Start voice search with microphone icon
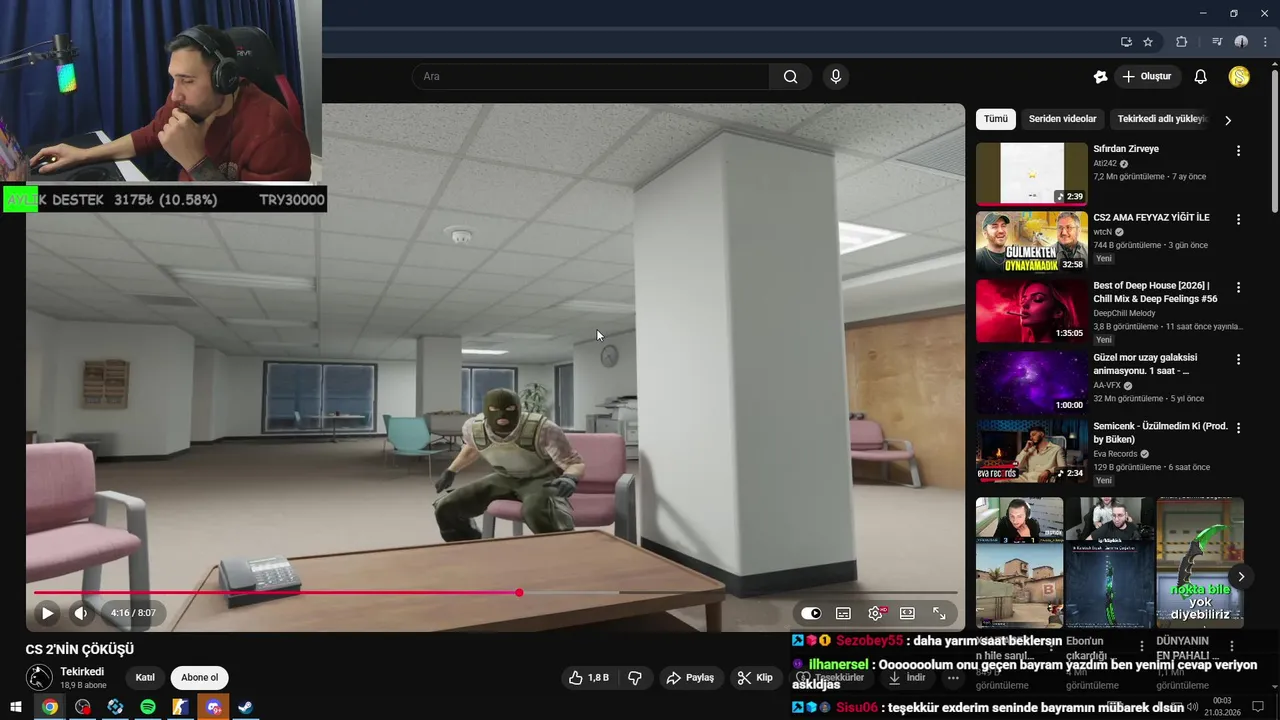The height and width of the screenshot is (720, 1280). pos(836,77)
